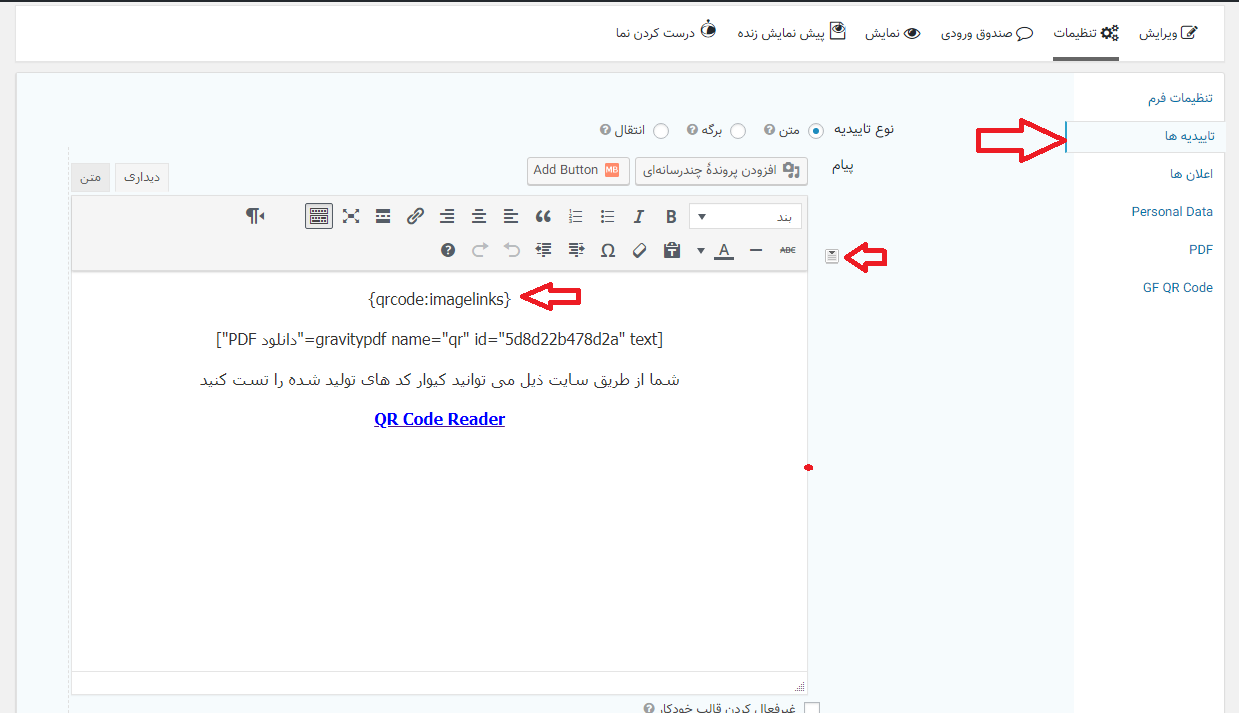Check the غیرفعال کردن قالب خودکار checkbox
Image resolution: width=1239 pixels, height=713 pixels.
tap(812, 708)
